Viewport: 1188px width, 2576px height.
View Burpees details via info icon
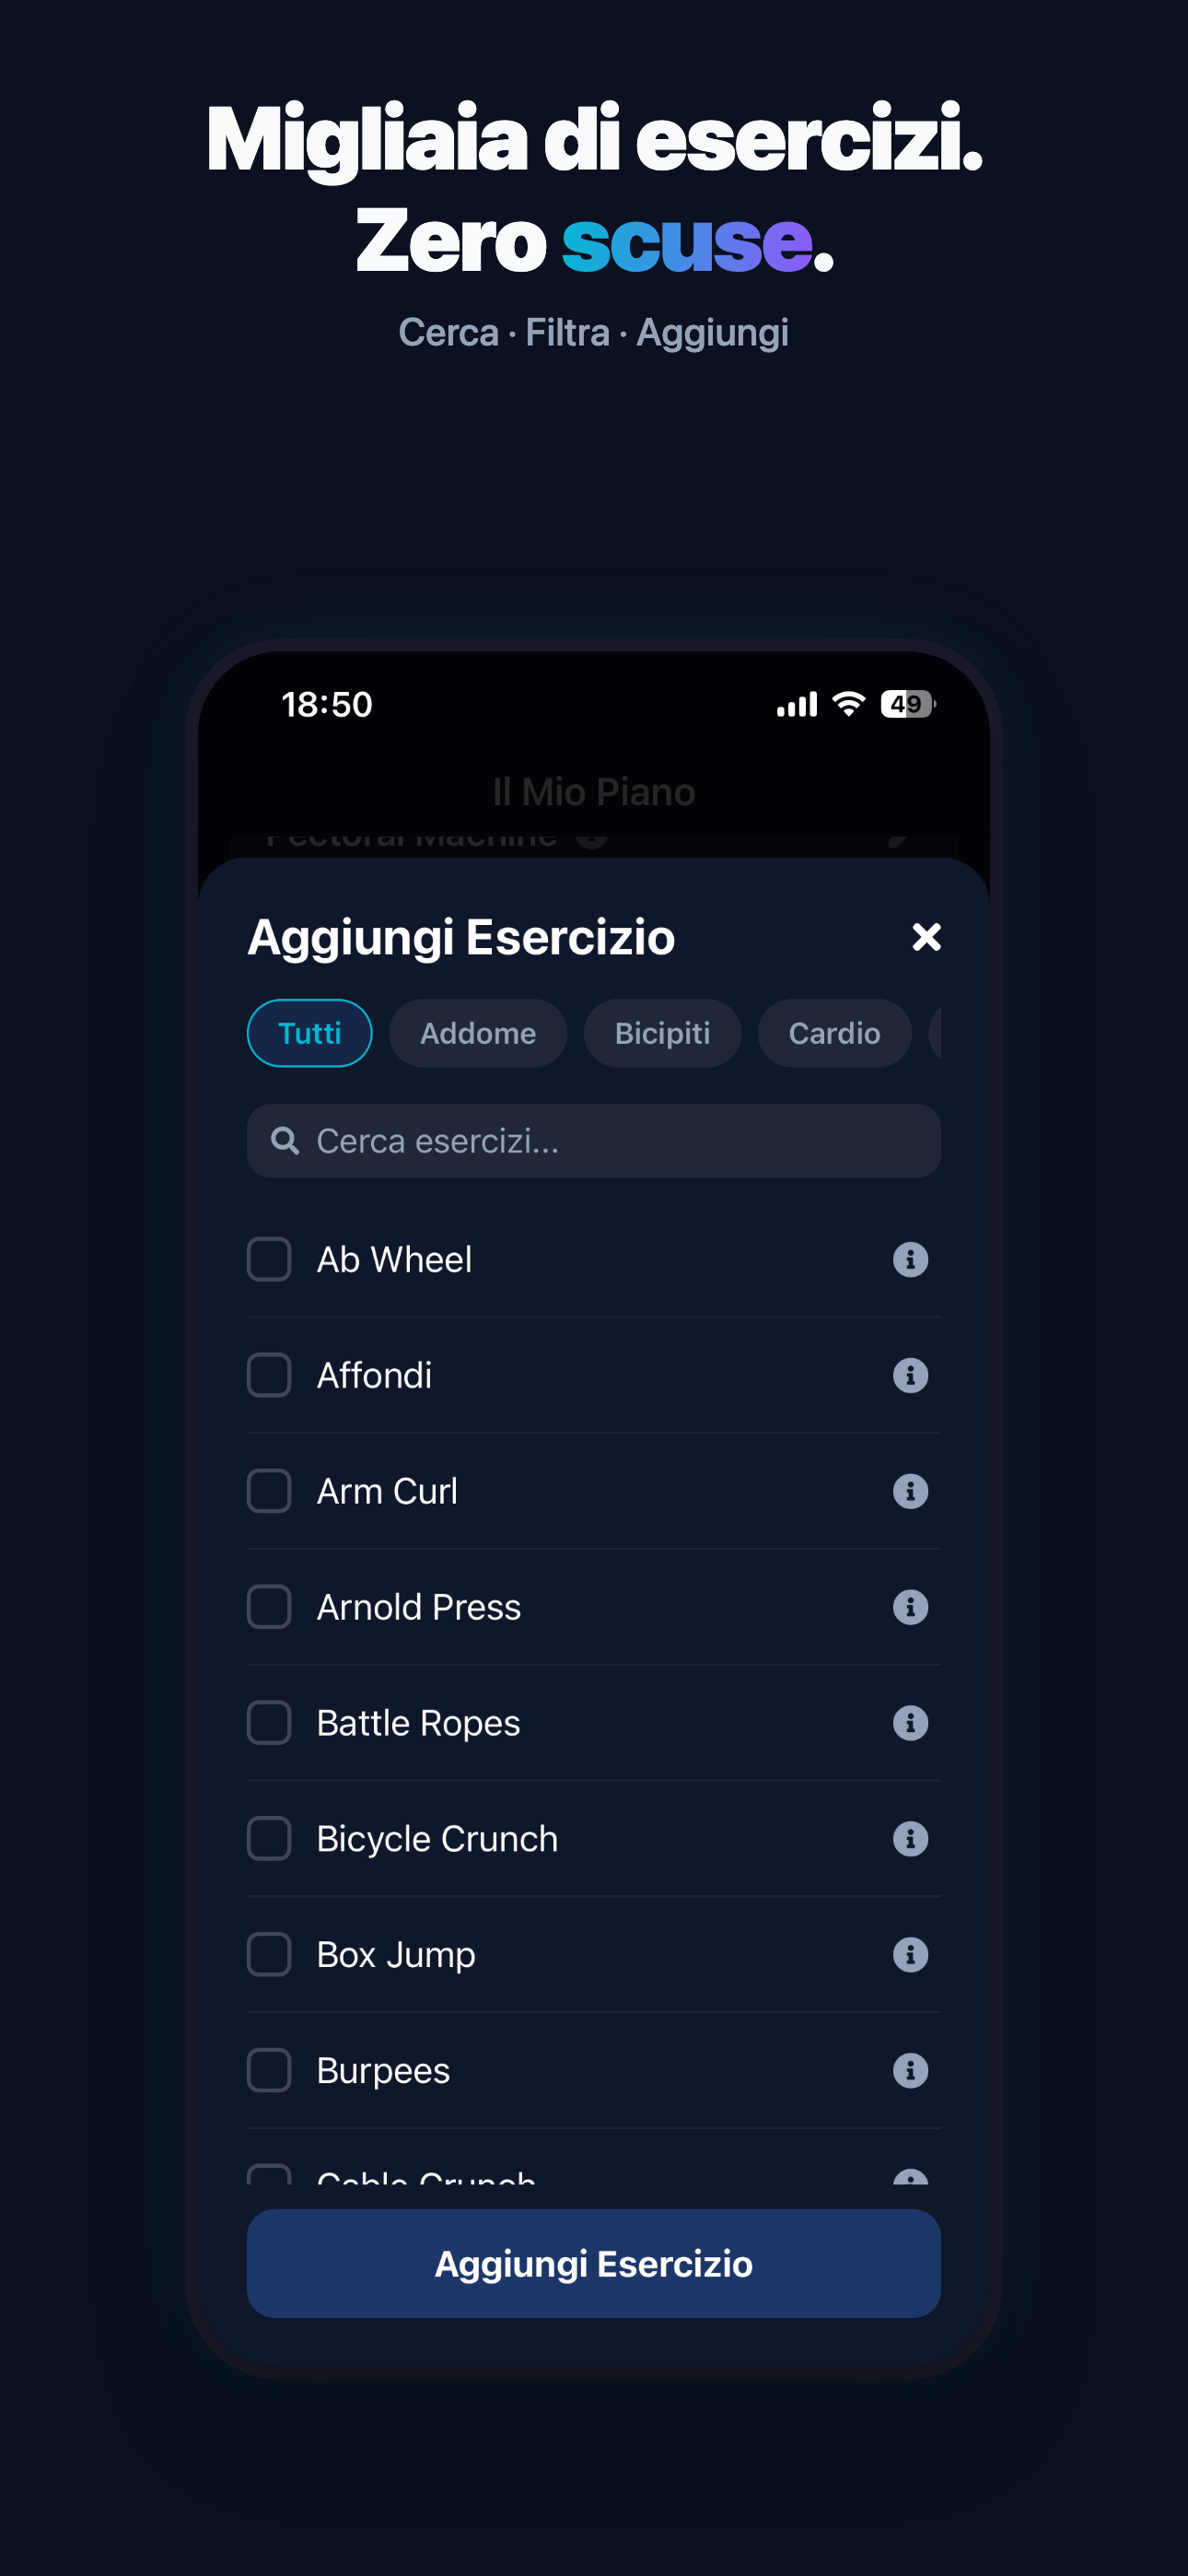910,2071
